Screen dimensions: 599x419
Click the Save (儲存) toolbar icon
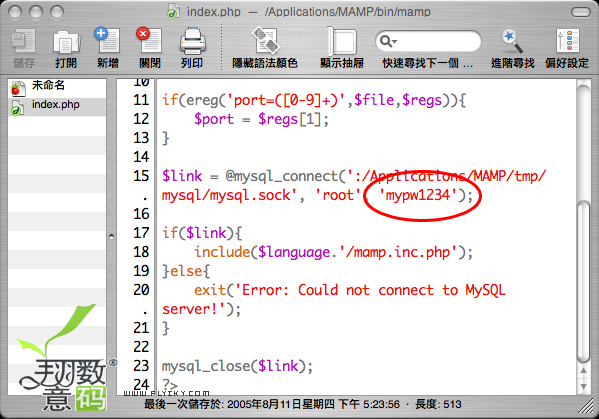click(x=24, y=41)
